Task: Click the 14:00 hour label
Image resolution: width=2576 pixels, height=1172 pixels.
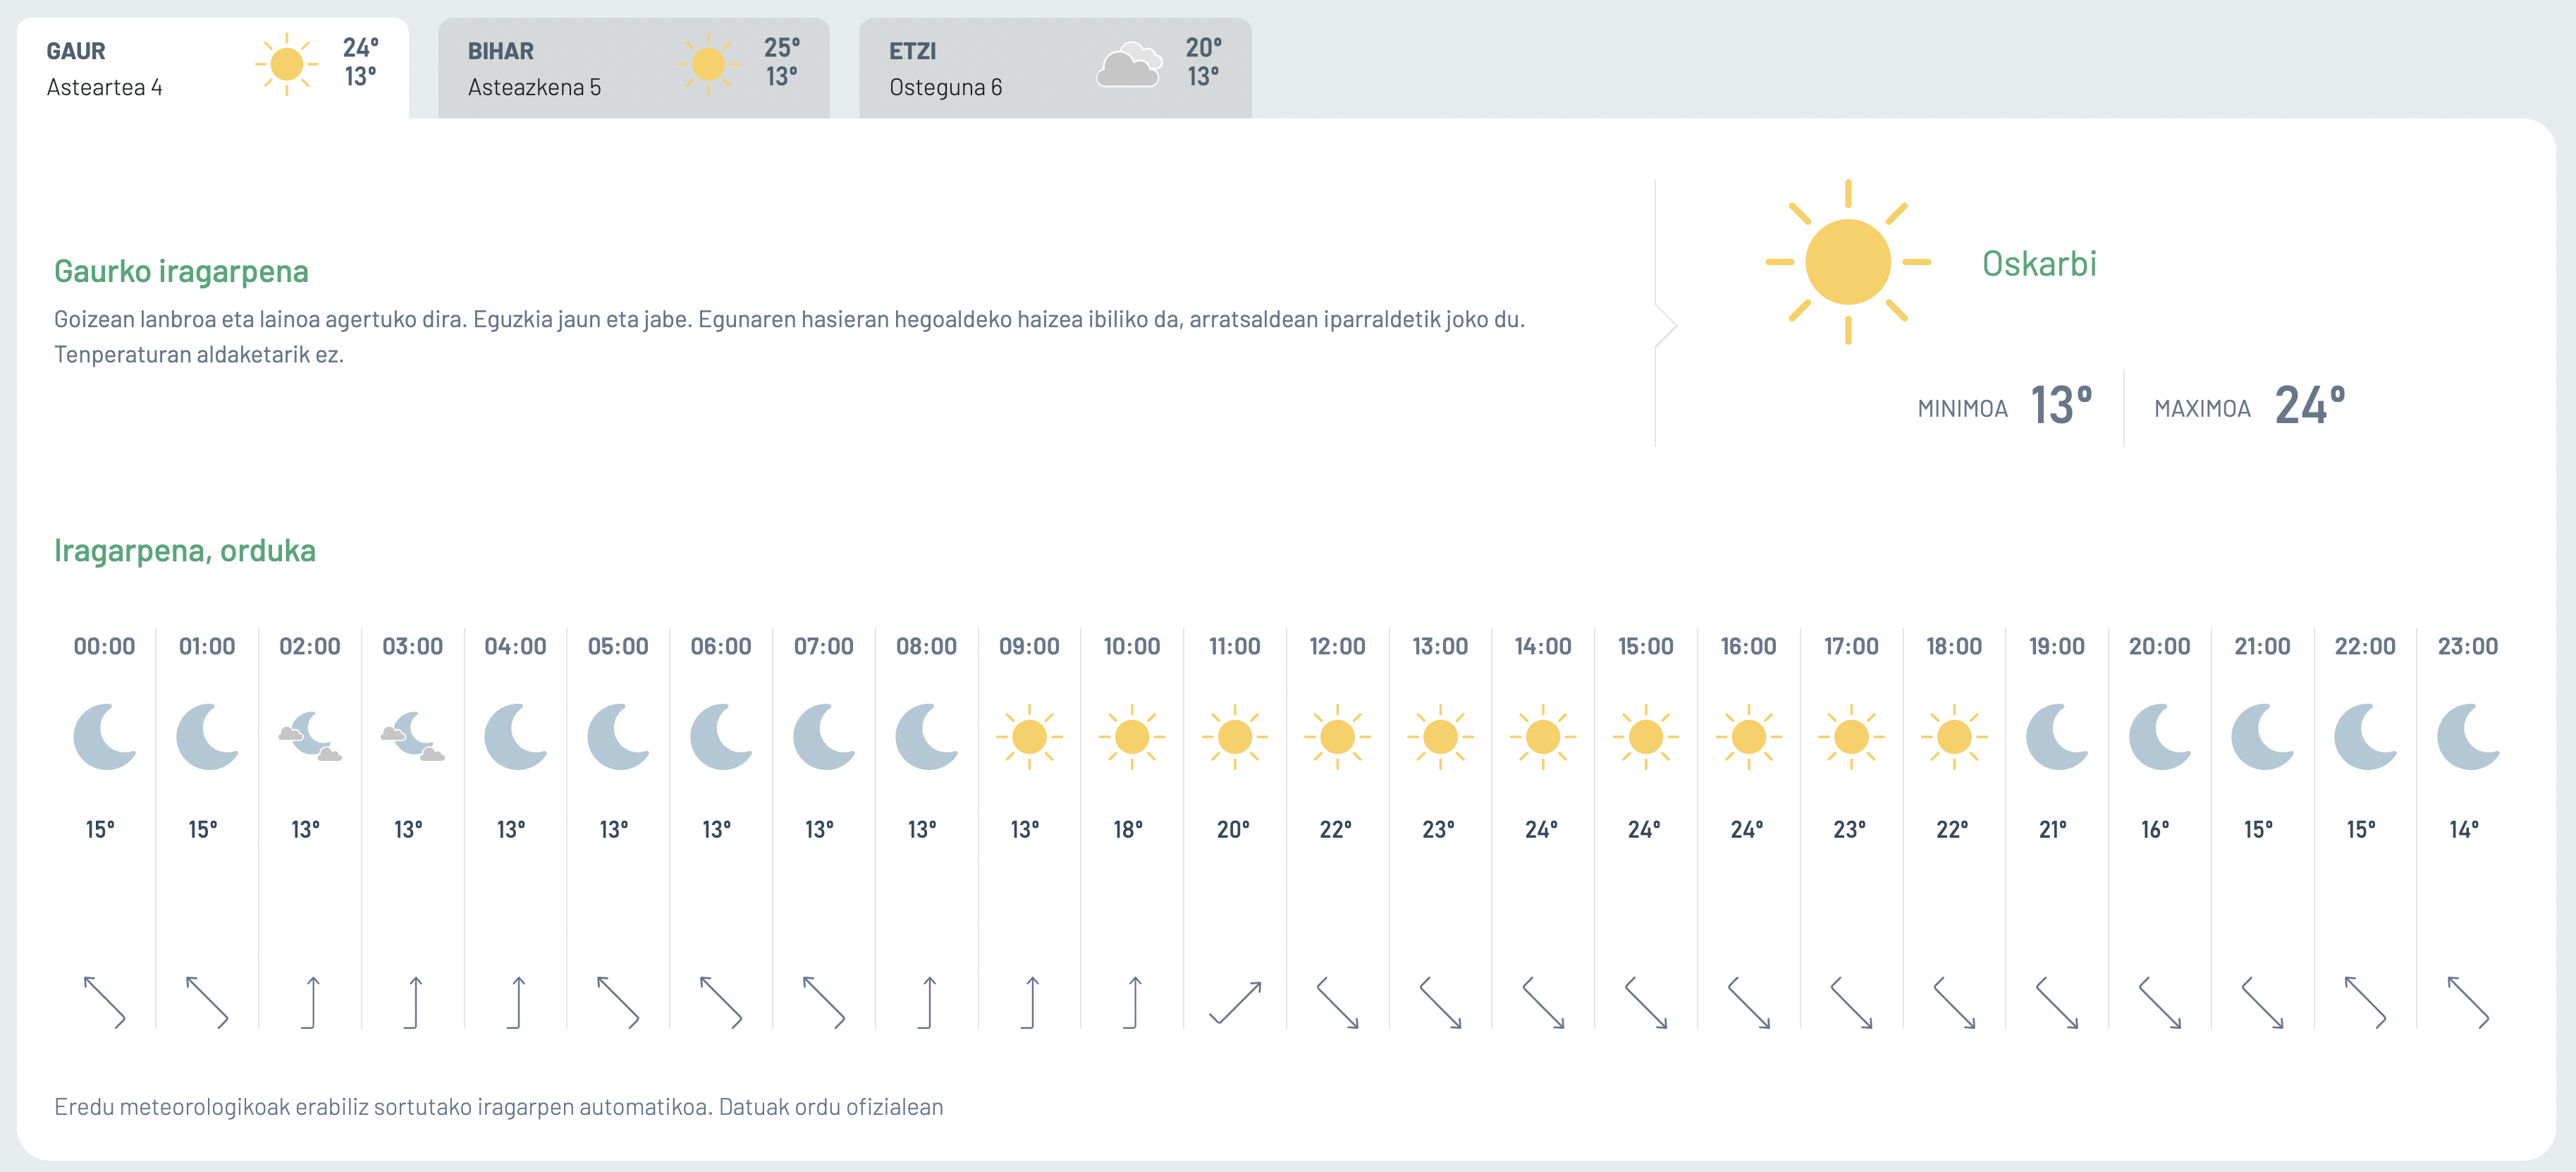Action: (1543, 646)
